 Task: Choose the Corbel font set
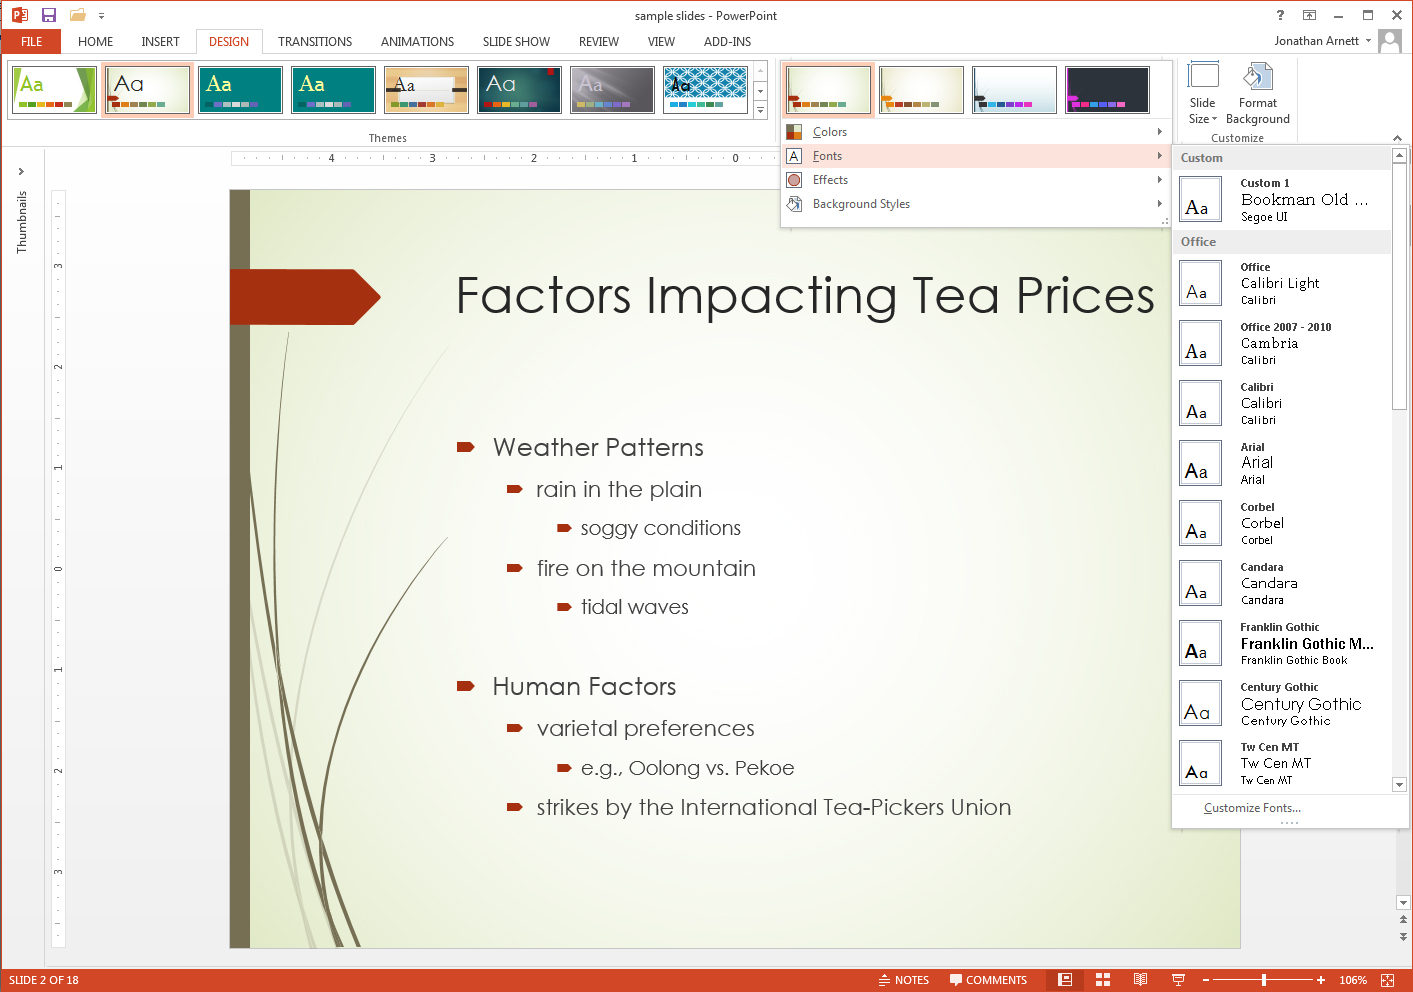(1282, 523)
